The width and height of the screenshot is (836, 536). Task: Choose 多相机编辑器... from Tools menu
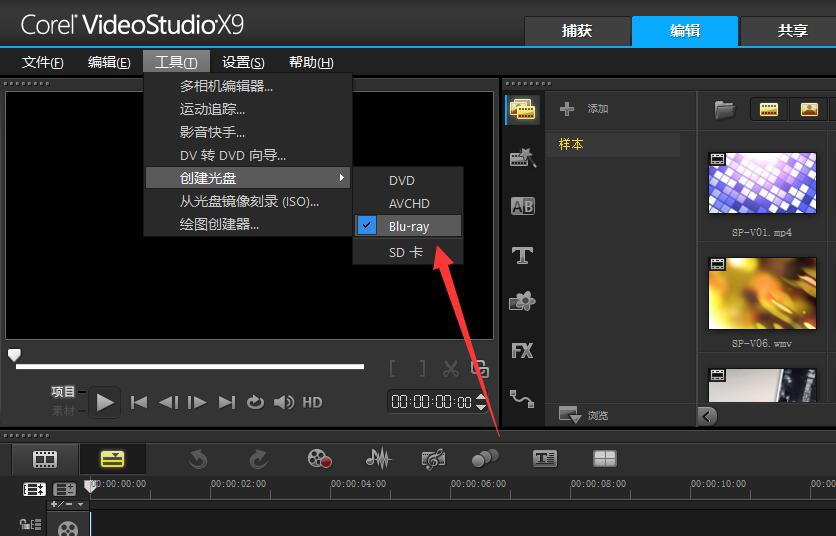[x=248, y=86]
